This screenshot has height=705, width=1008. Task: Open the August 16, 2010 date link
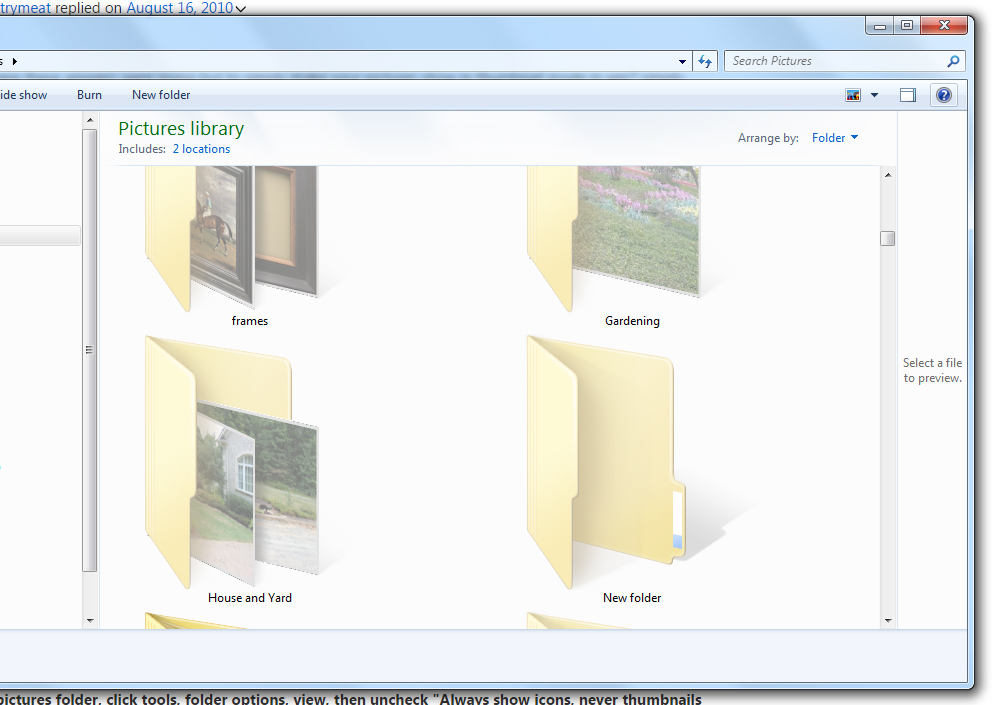point(179,8)
